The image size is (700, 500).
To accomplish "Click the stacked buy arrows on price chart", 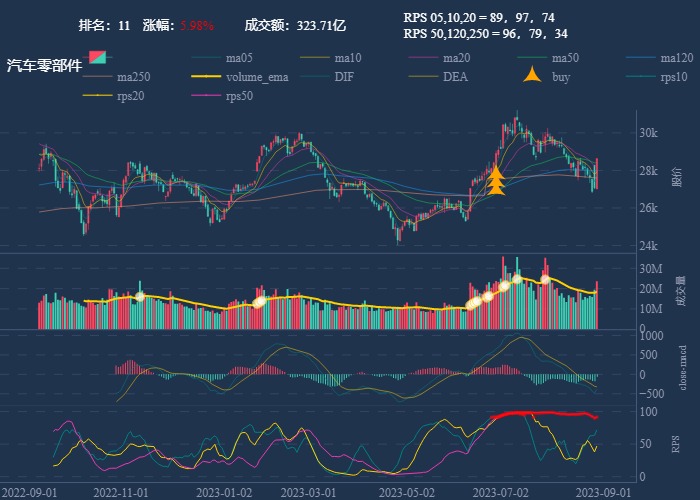I will [496, 181].
